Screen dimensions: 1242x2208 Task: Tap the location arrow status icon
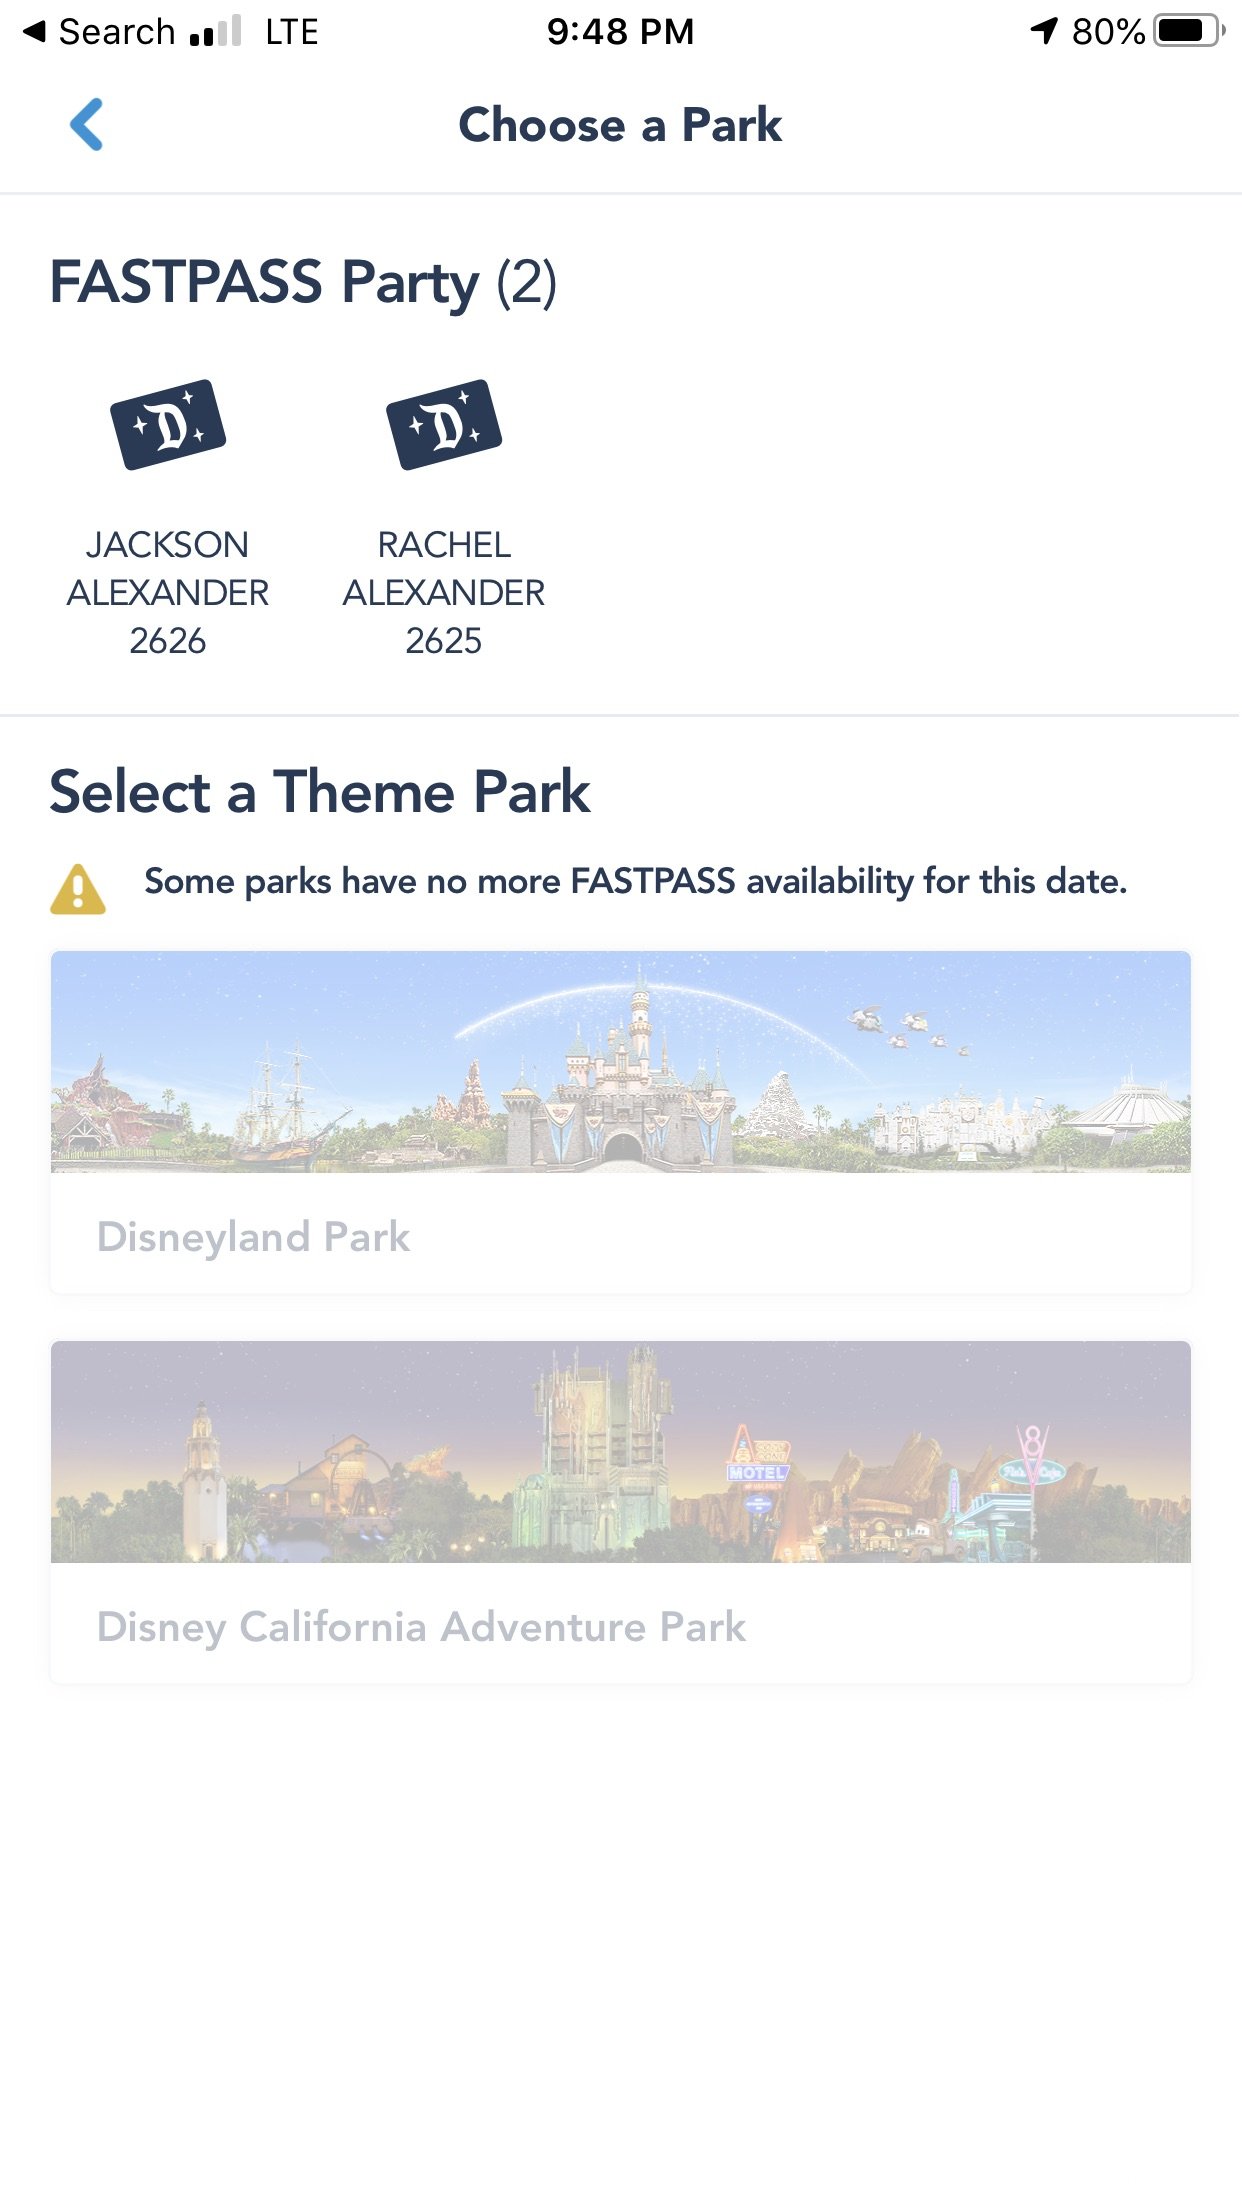[x=1044, y=31]
